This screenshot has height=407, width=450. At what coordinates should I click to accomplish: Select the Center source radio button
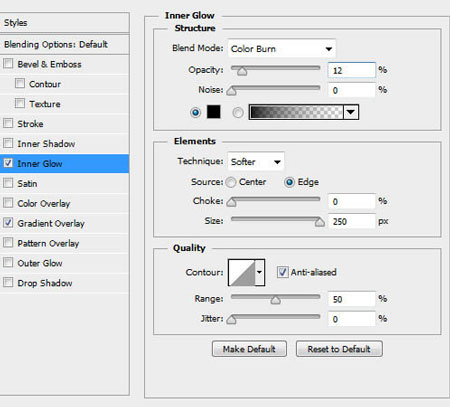231,182
